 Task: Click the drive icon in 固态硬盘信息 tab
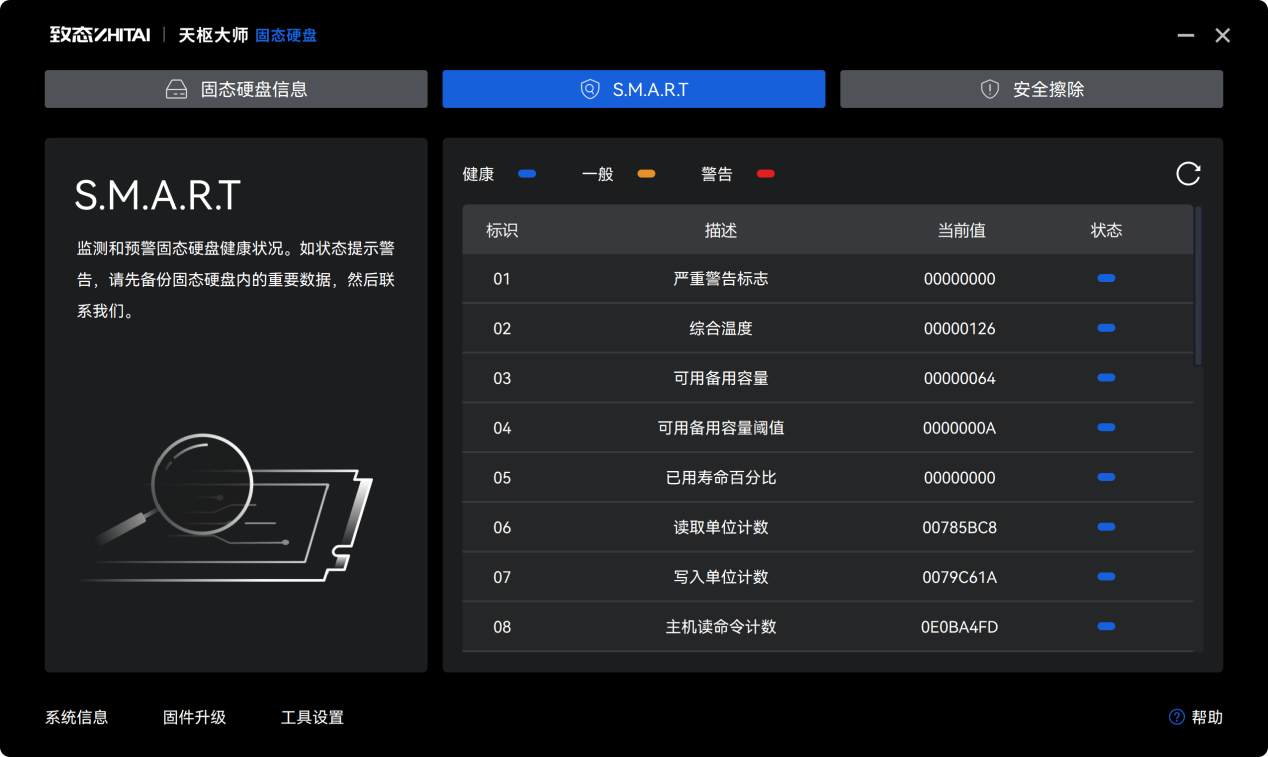[177, 89]
